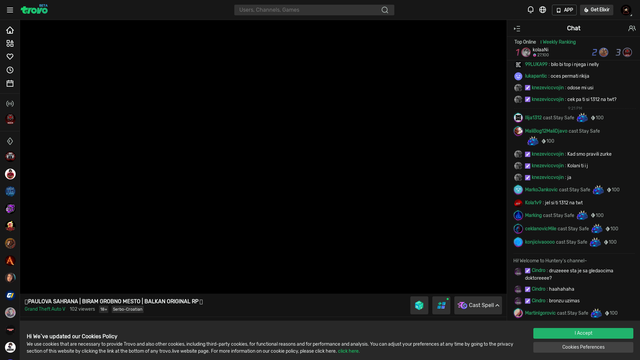
Task: Open Following heart icon in sidebar
Action: point(10,57)
